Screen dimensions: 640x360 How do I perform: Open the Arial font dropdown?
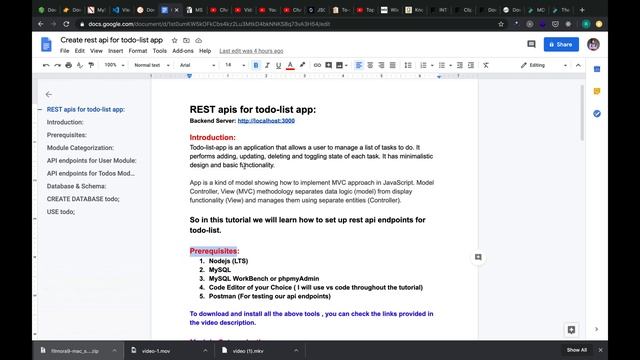coord(197,65)
